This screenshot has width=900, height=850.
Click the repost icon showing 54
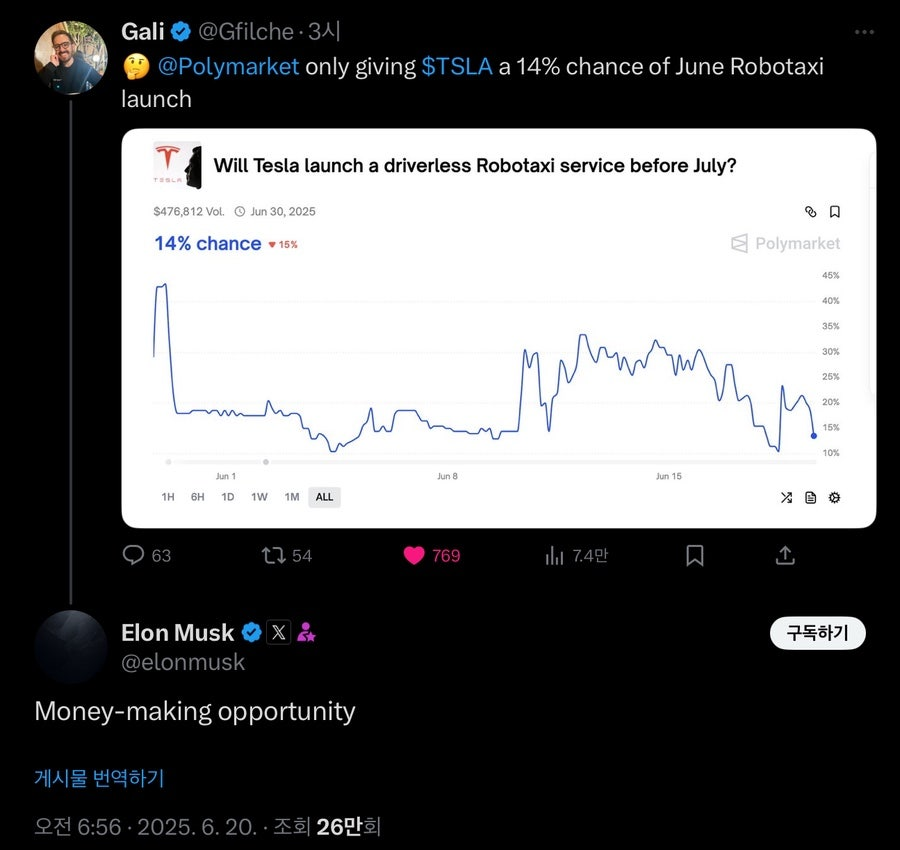coord(273,555)
